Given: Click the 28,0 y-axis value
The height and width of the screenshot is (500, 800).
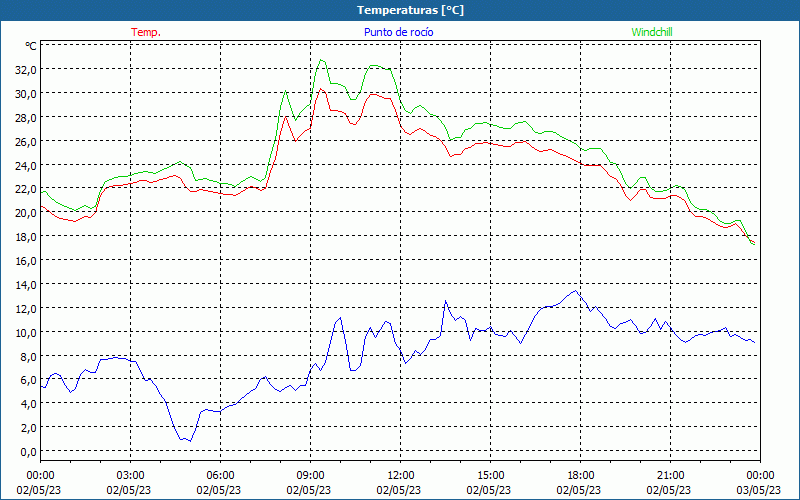Looking at the screenshot, I should coord(26,118).
